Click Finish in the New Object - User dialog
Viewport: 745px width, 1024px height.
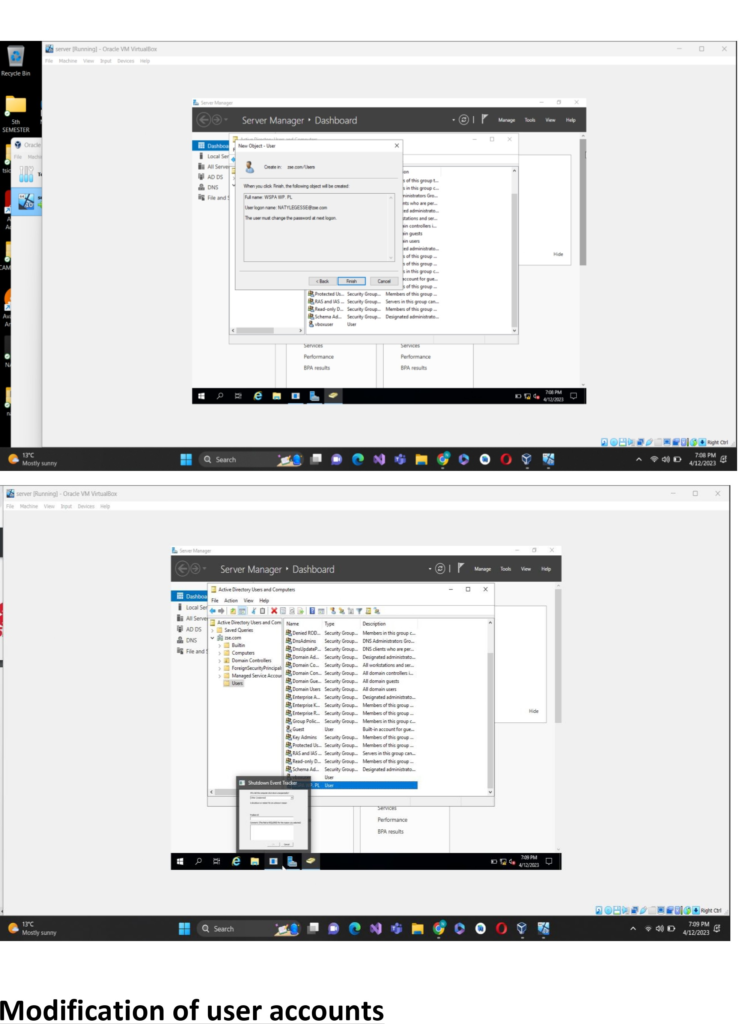[x=351, y=281]
